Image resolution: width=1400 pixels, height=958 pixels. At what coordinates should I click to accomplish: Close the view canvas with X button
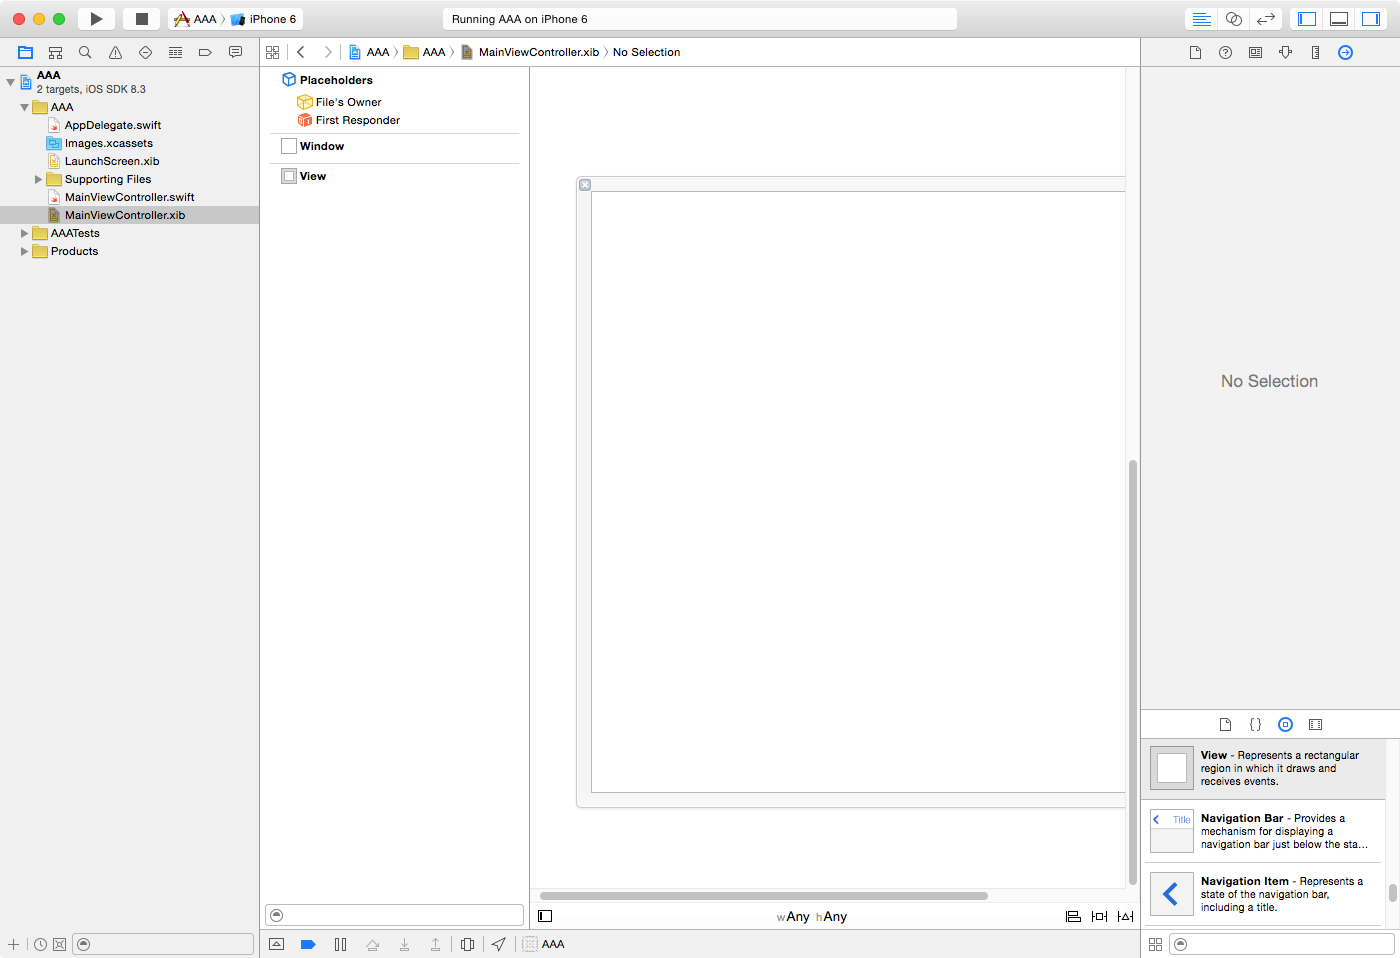coord(585,185)
